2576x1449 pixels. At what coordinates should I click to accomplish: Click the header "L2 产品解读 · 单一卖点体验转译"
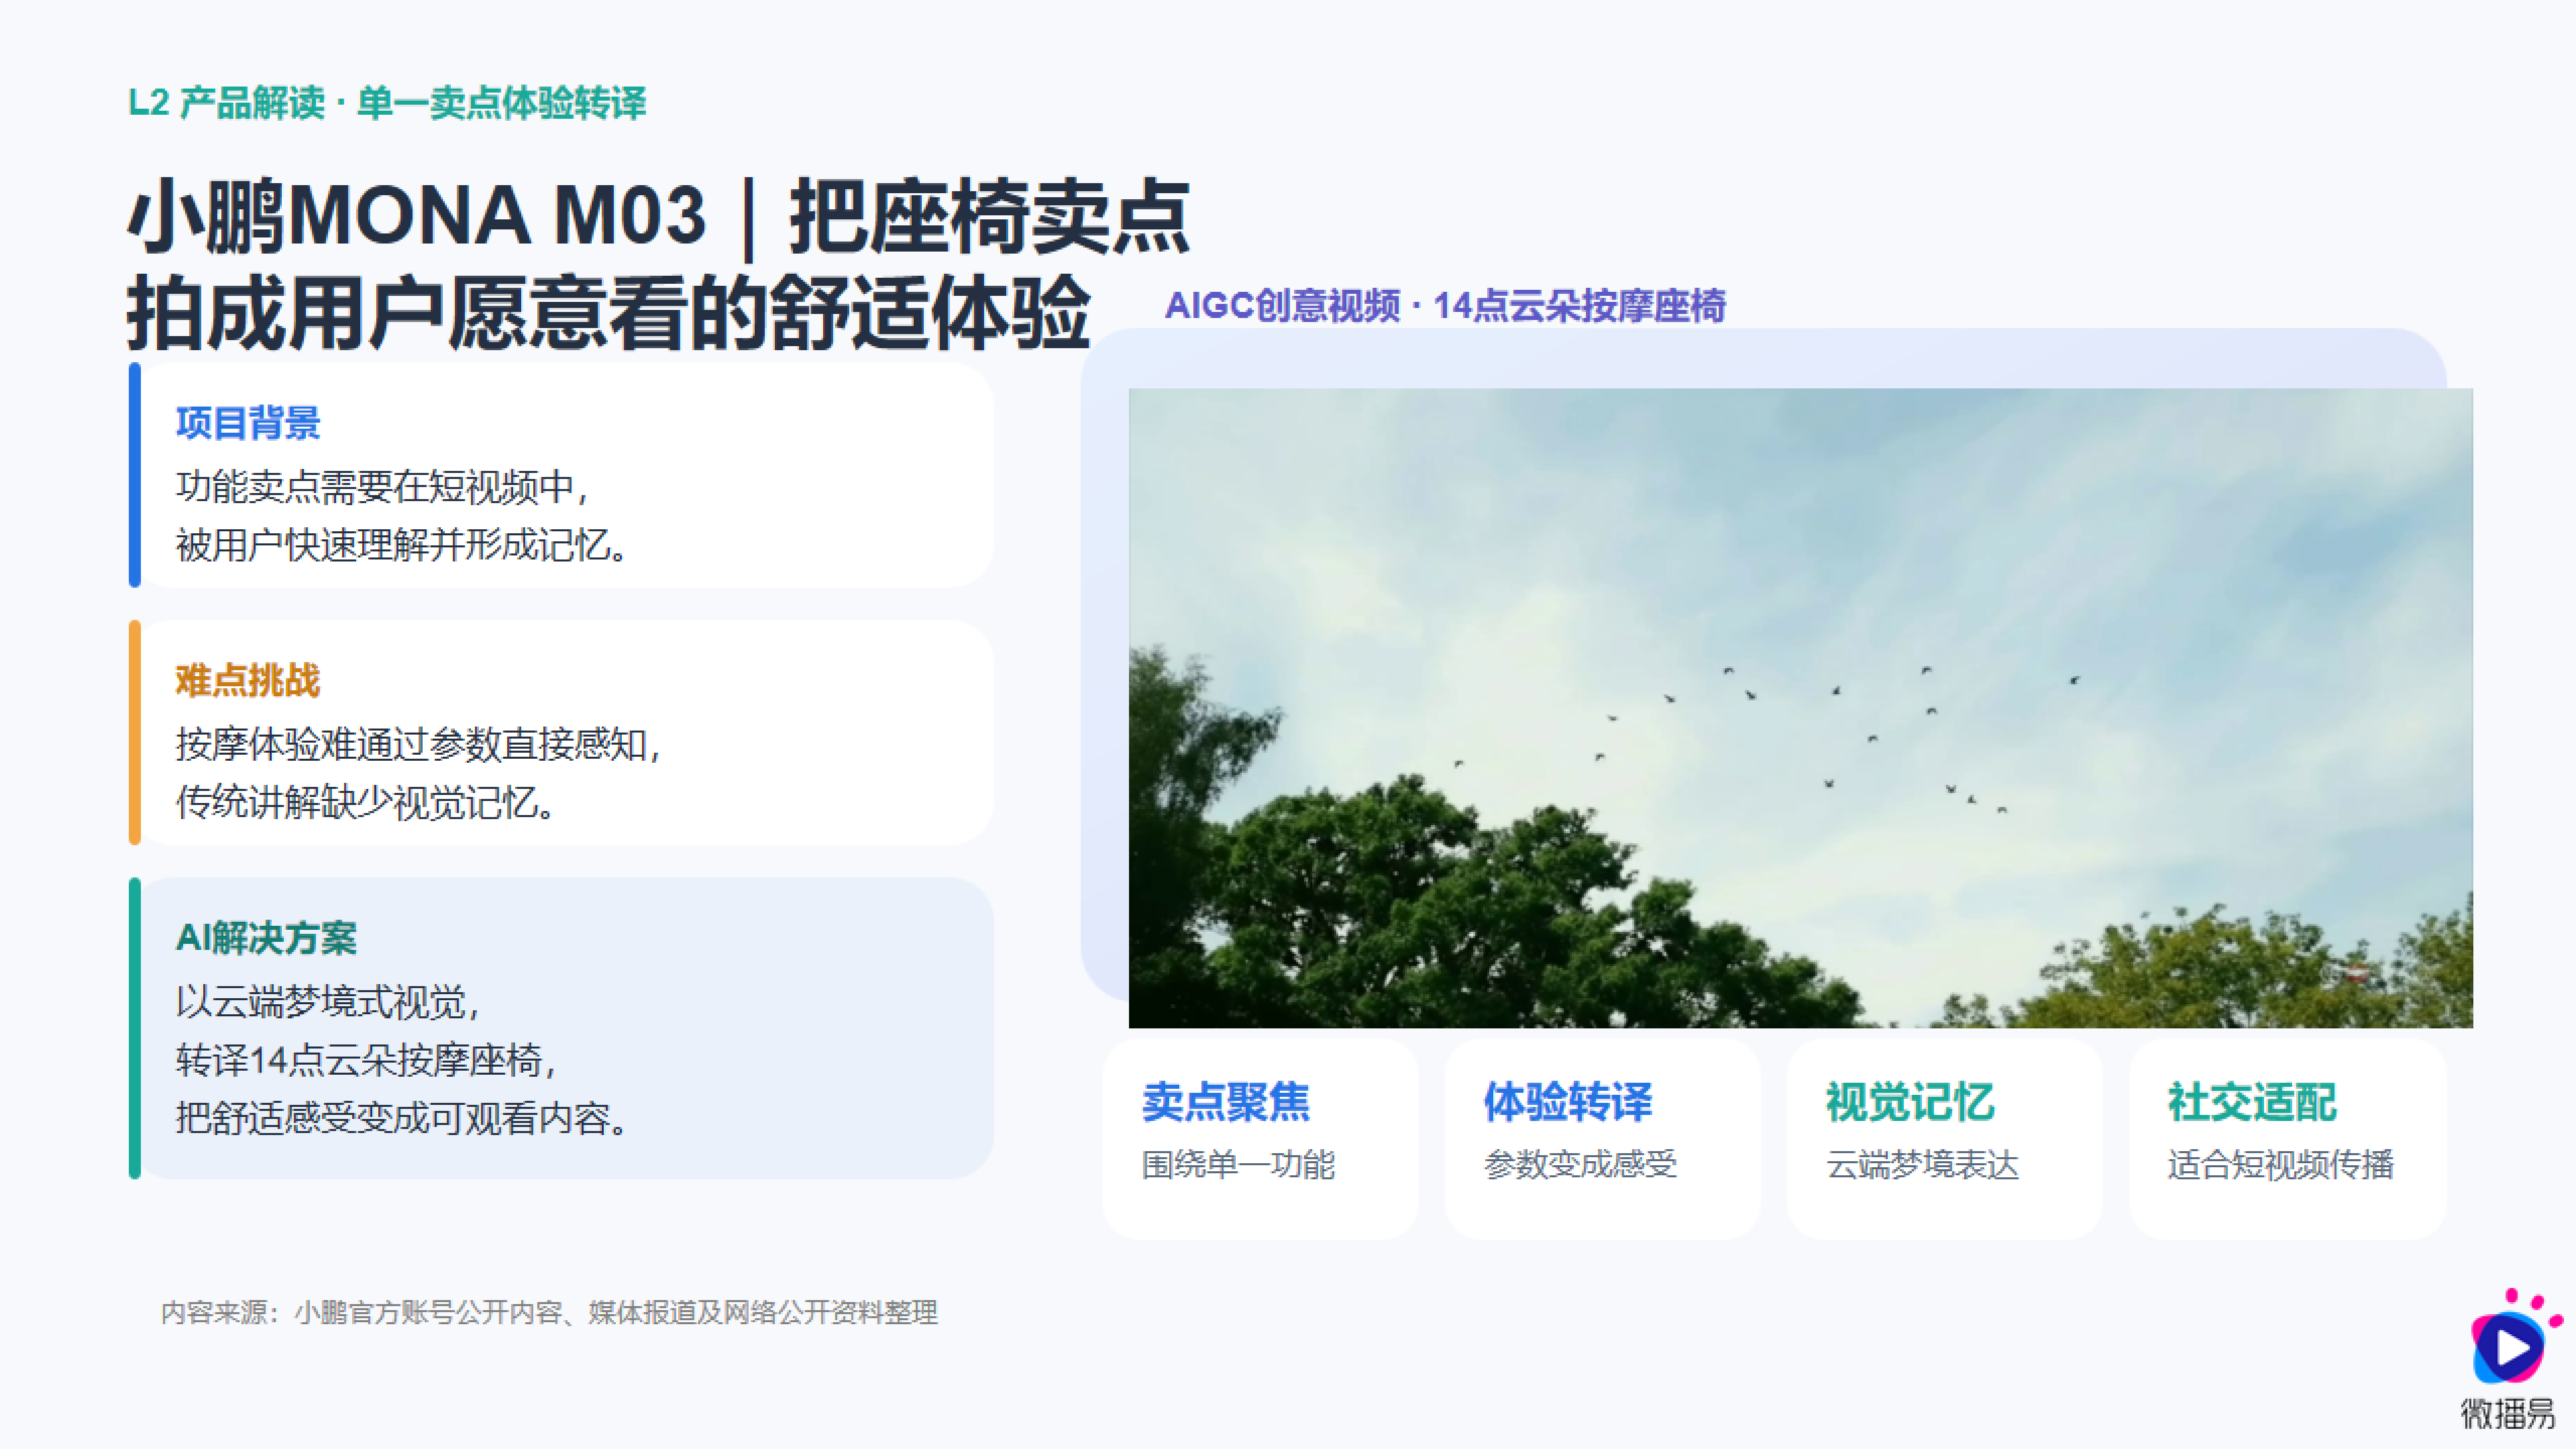(x=387, y=103)
